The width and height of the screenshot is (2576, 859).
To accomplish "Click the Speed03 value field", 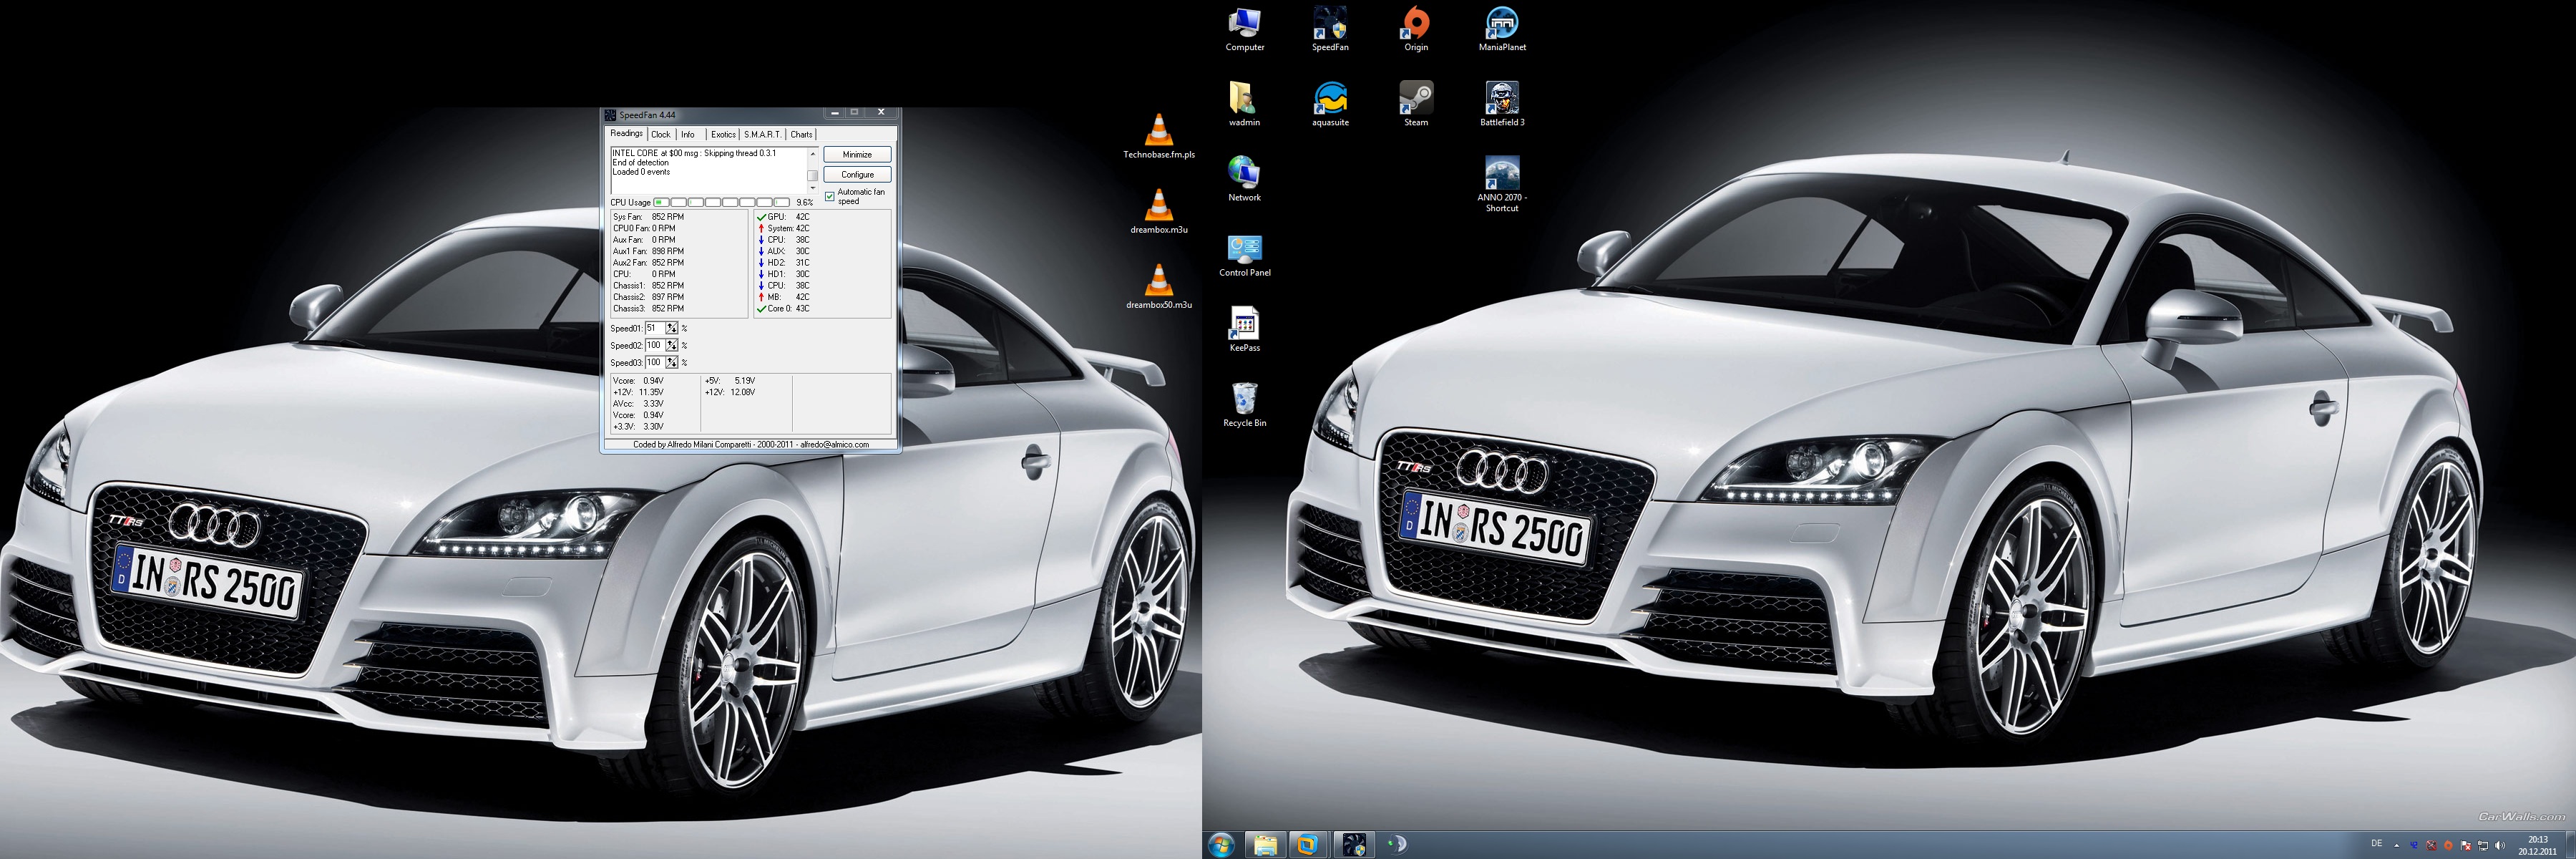I will click(656, 362).
